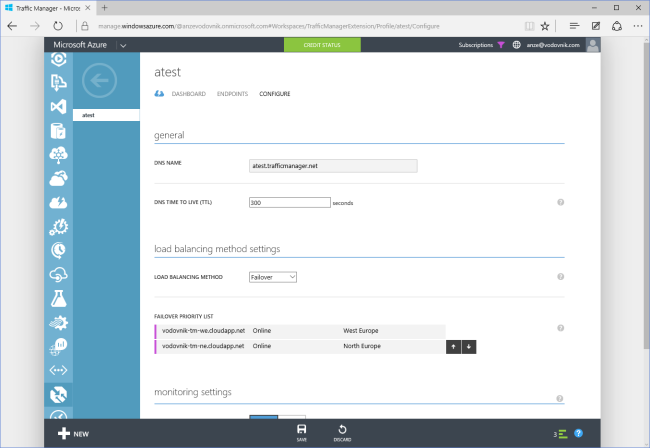Open the Machine Learning flask icon
The width and height of the screenshot is (650, 448).
click(x=58, y=298)
